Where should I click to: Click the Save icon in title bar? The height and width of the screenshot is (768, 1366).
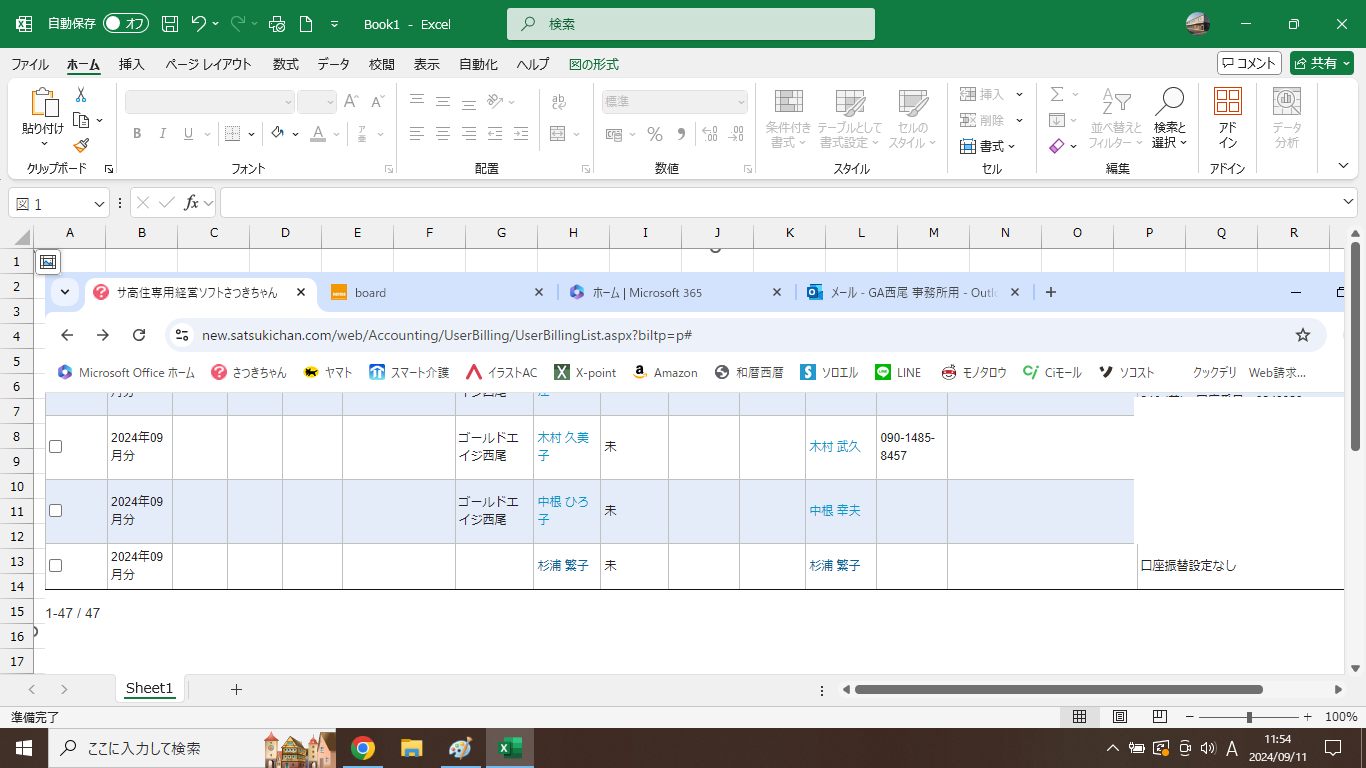tap(170, 23)
